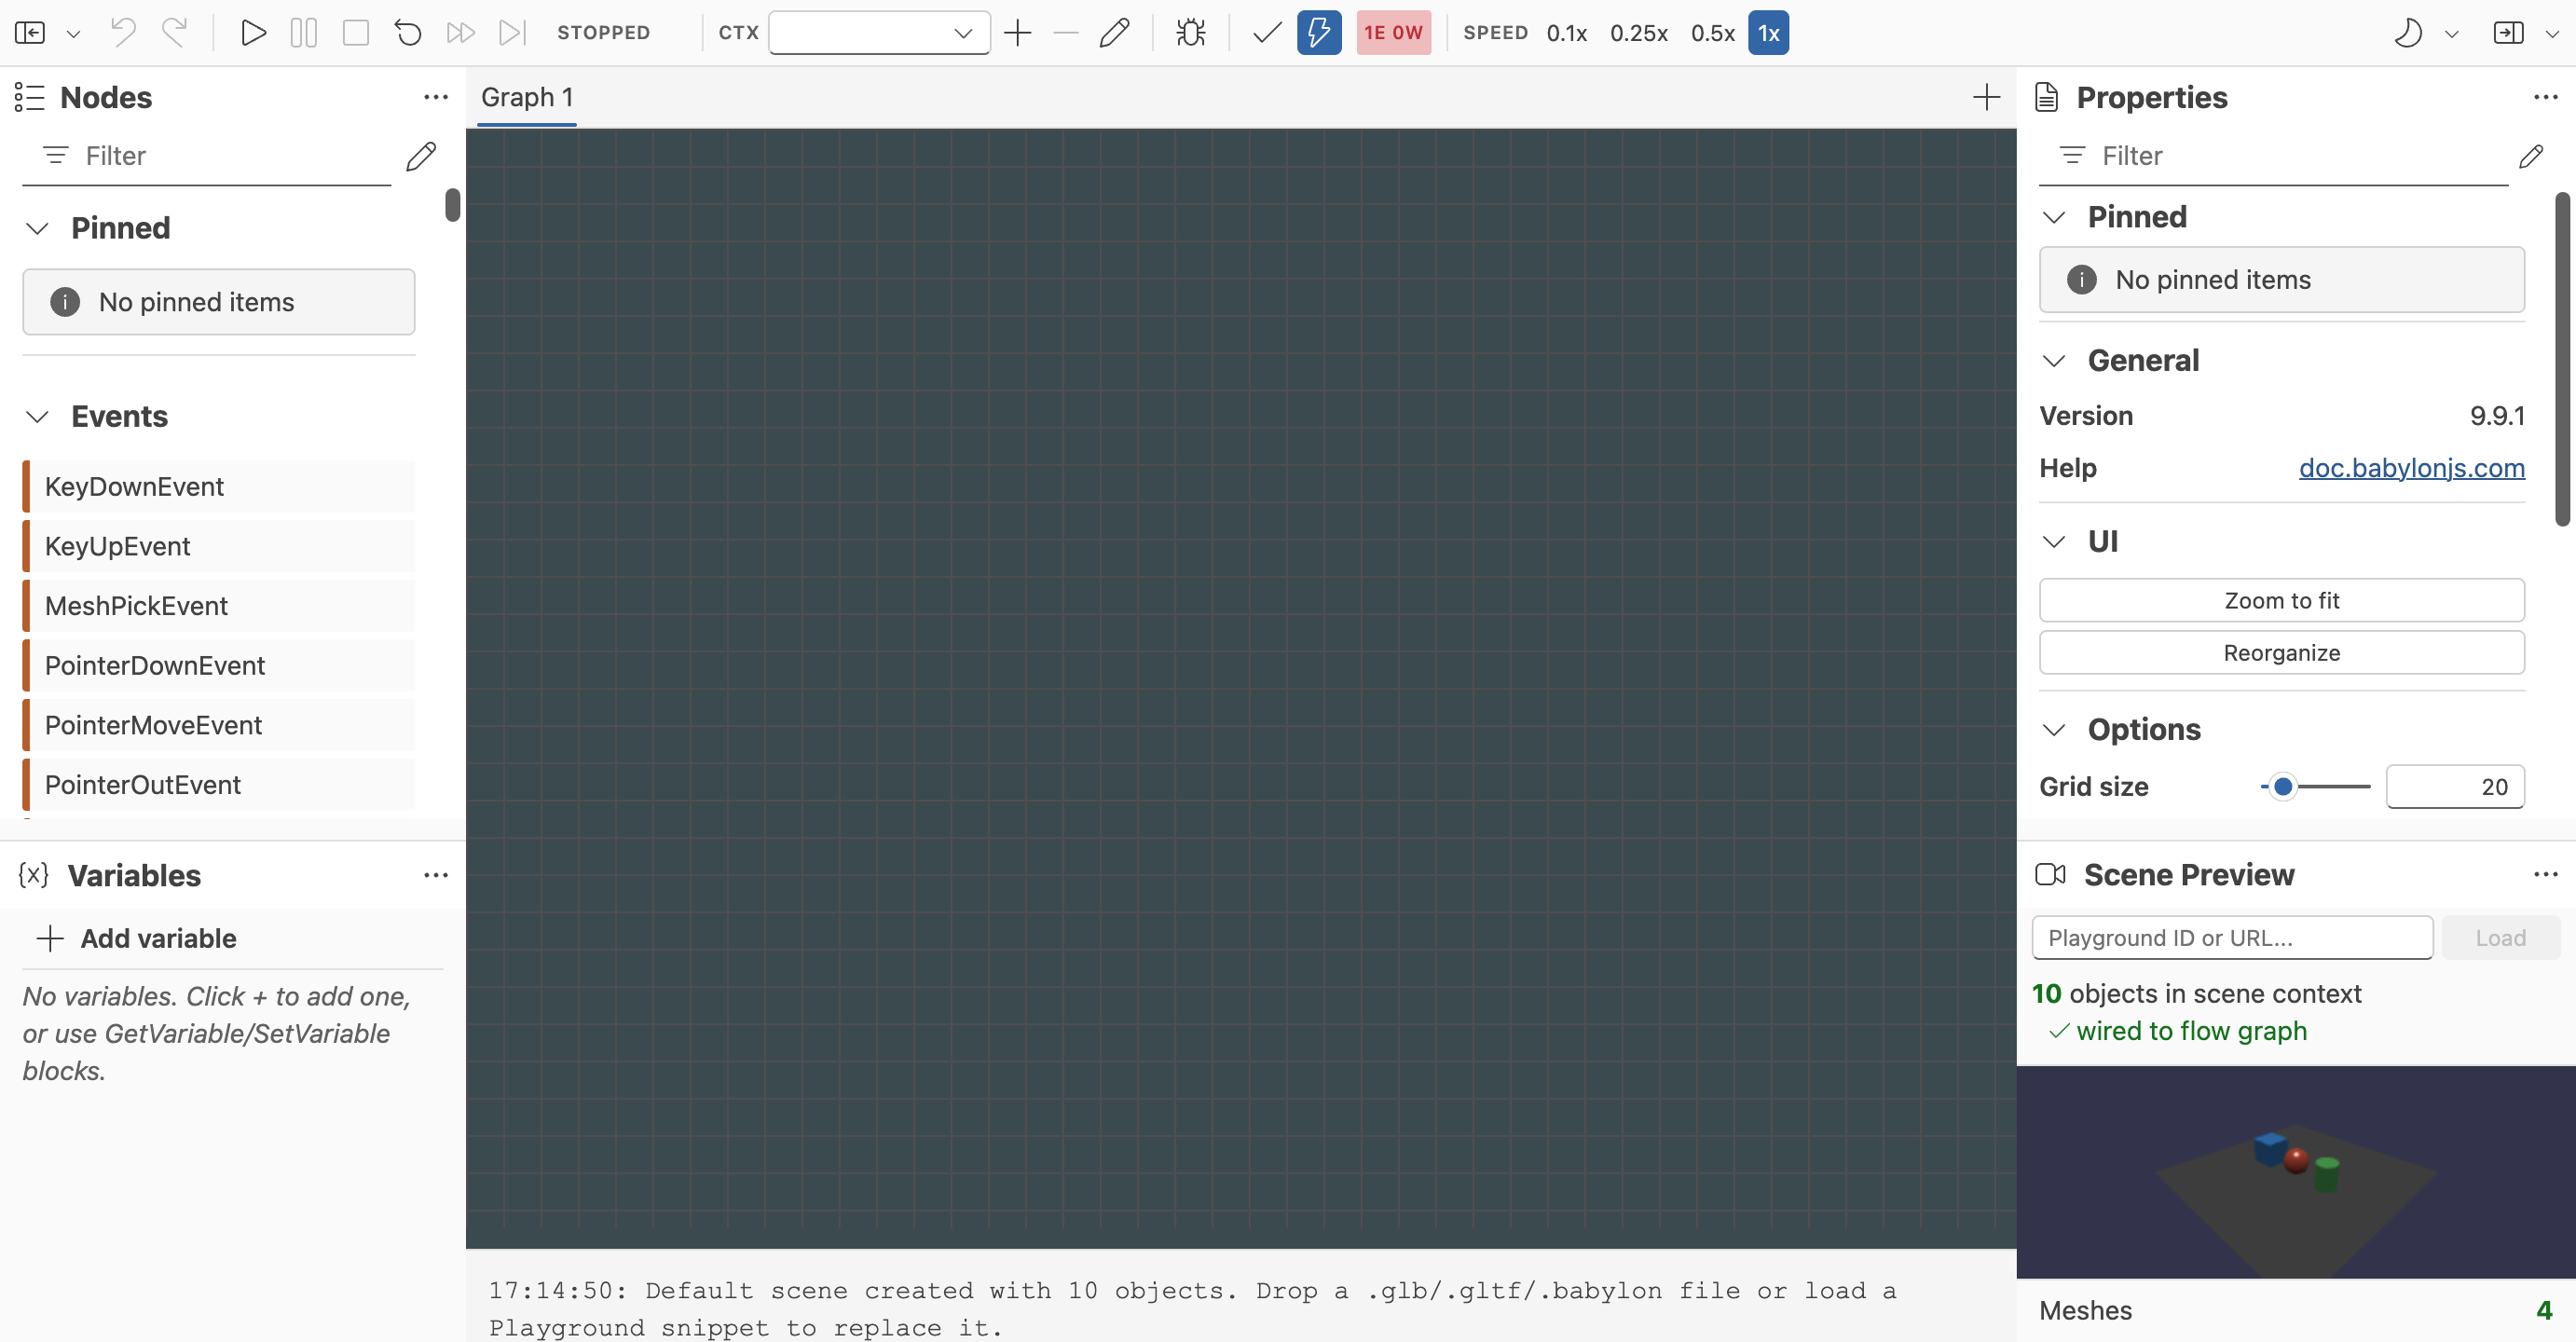Open the Nodes panel more-options menu

coord(435,97)
